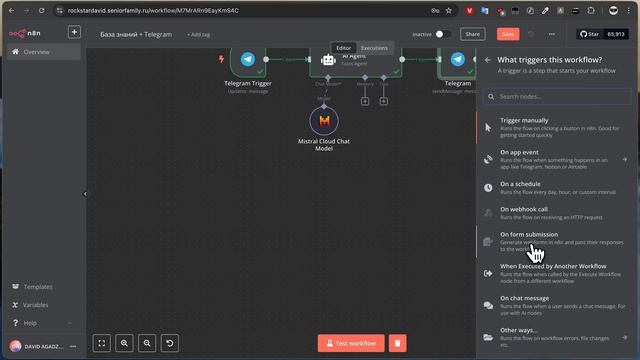This screenshot has width=640, height=360.
Task: Open Overview in the sidebar
Action: pyautogui.click(x=44, y=52)
